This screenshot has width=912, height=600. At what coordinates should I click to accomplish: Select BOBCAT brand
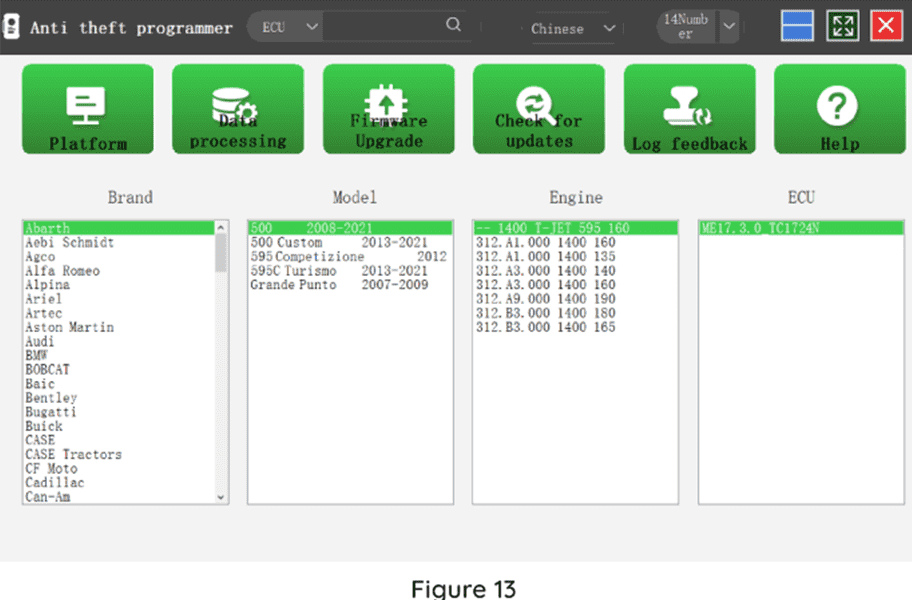[119, 370]
